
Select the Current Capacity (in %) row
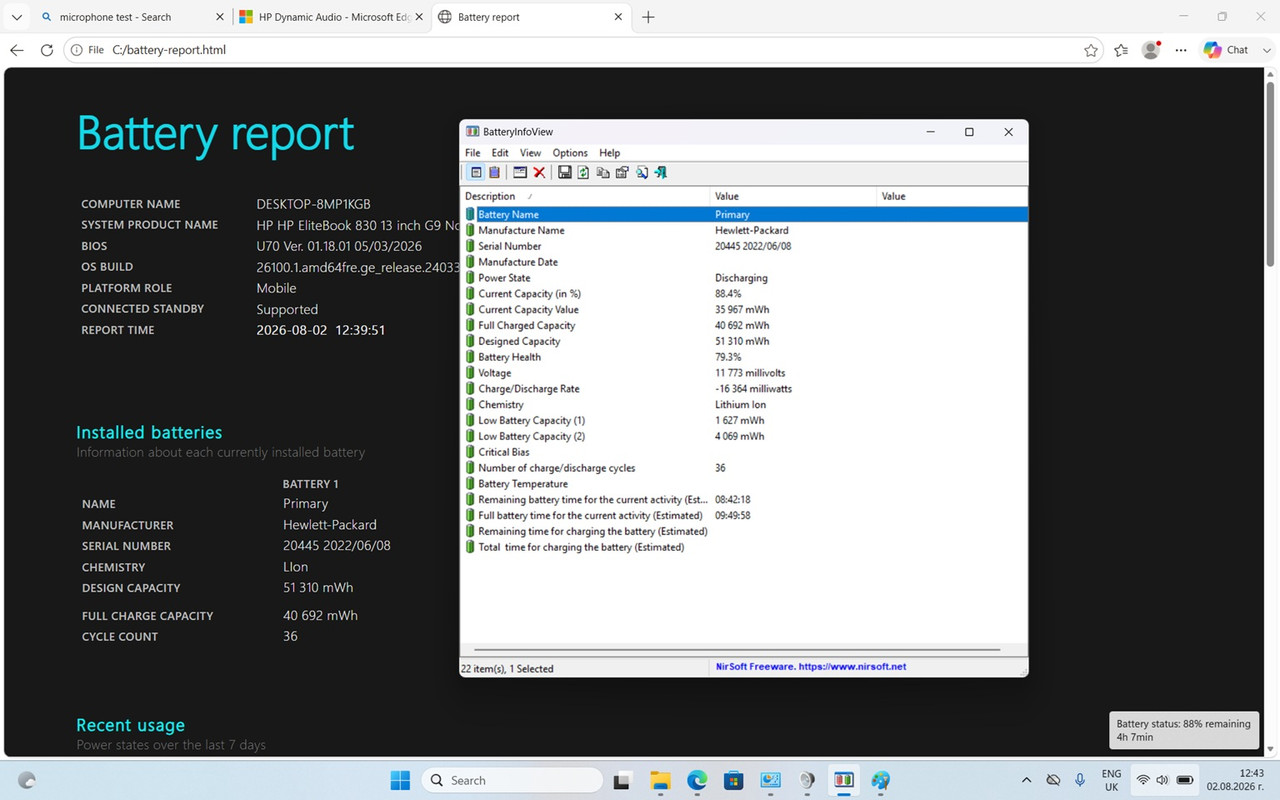tap(744, 294)
